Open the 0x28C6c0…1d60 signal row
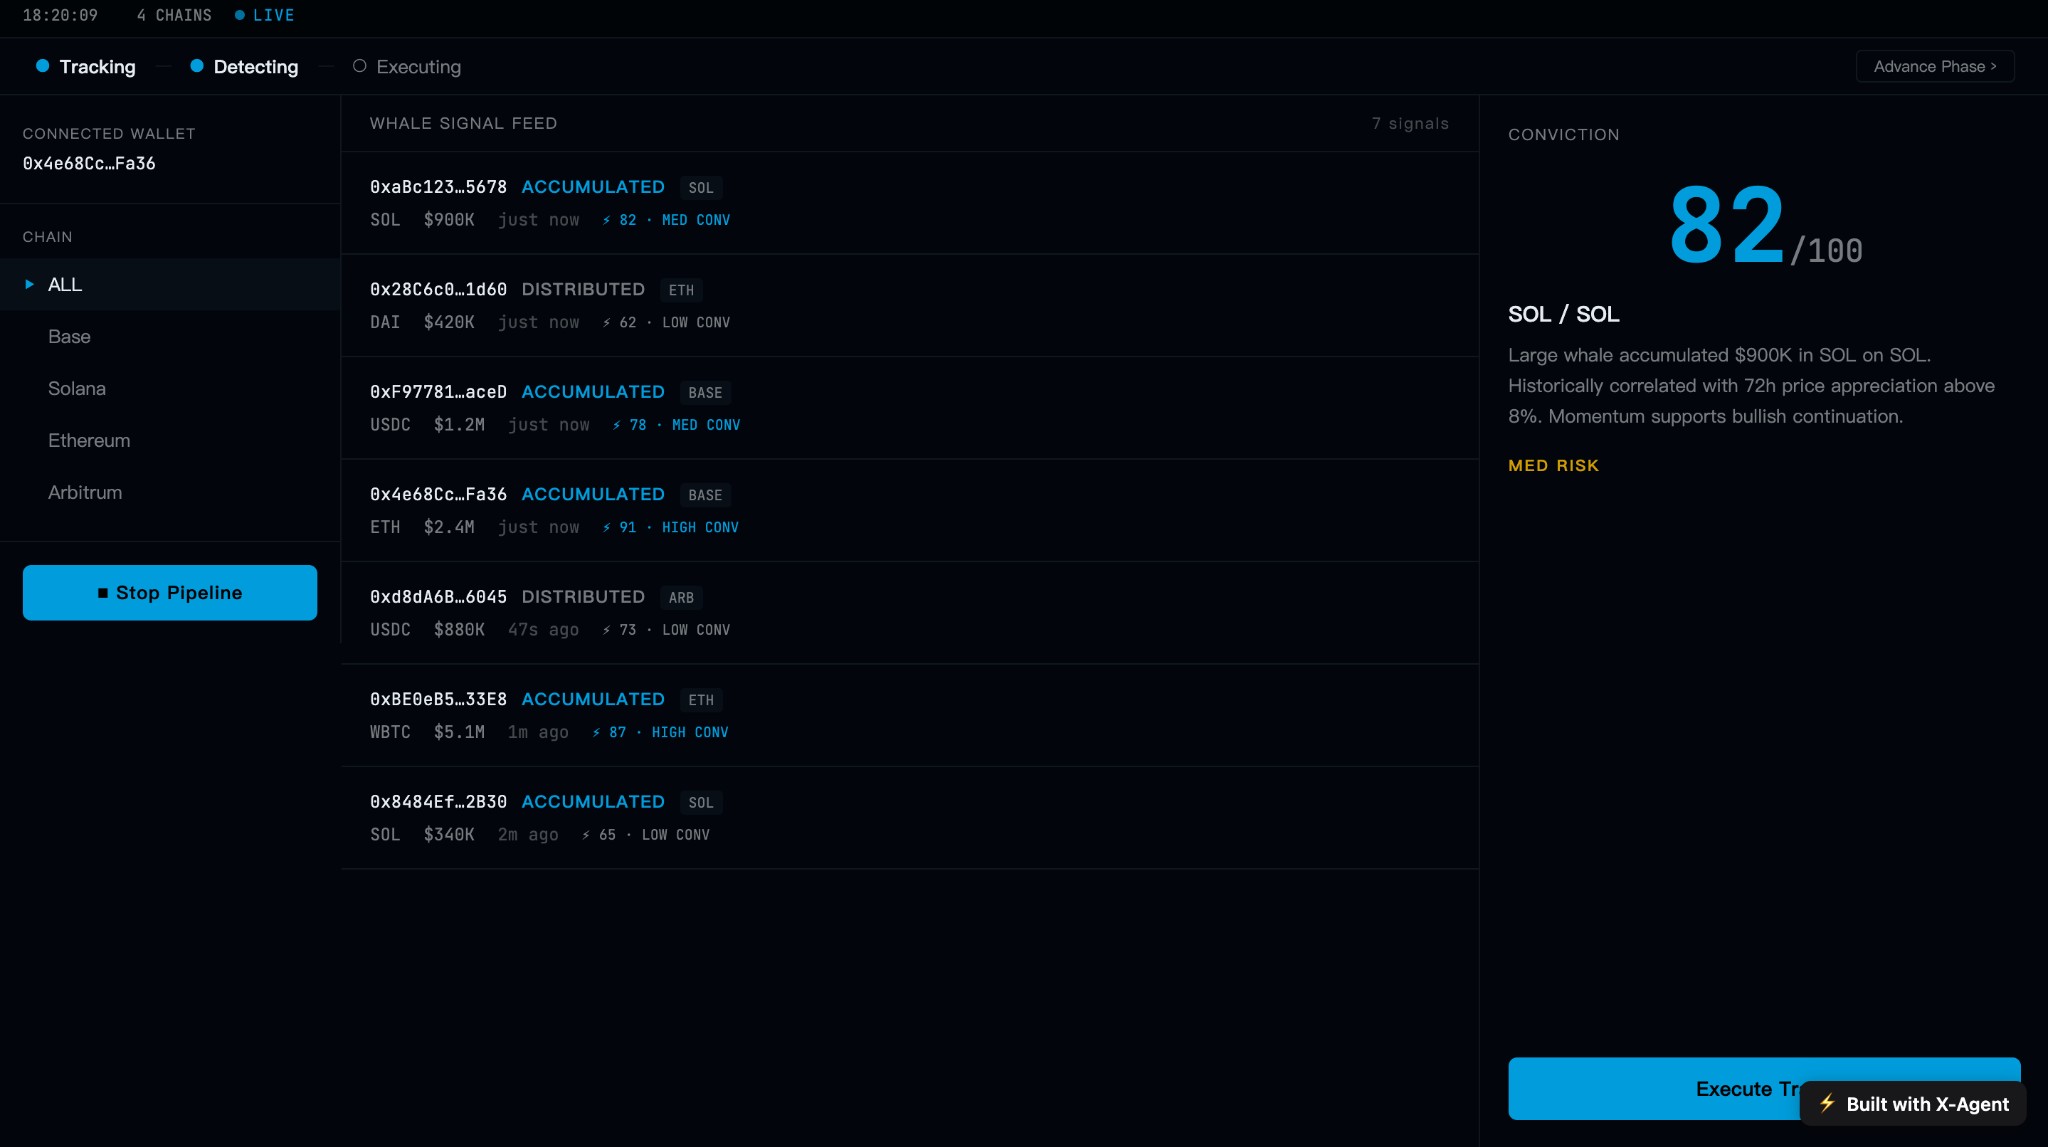 pos(910,305)
